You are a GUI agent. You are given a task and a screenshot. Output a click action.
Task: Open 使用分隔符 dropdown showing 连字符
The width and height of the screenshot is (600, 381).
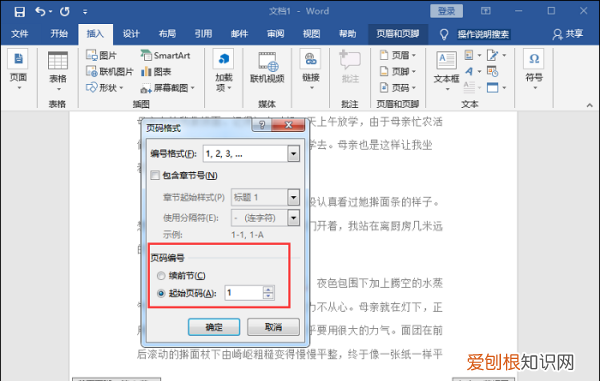coord(293,218)
